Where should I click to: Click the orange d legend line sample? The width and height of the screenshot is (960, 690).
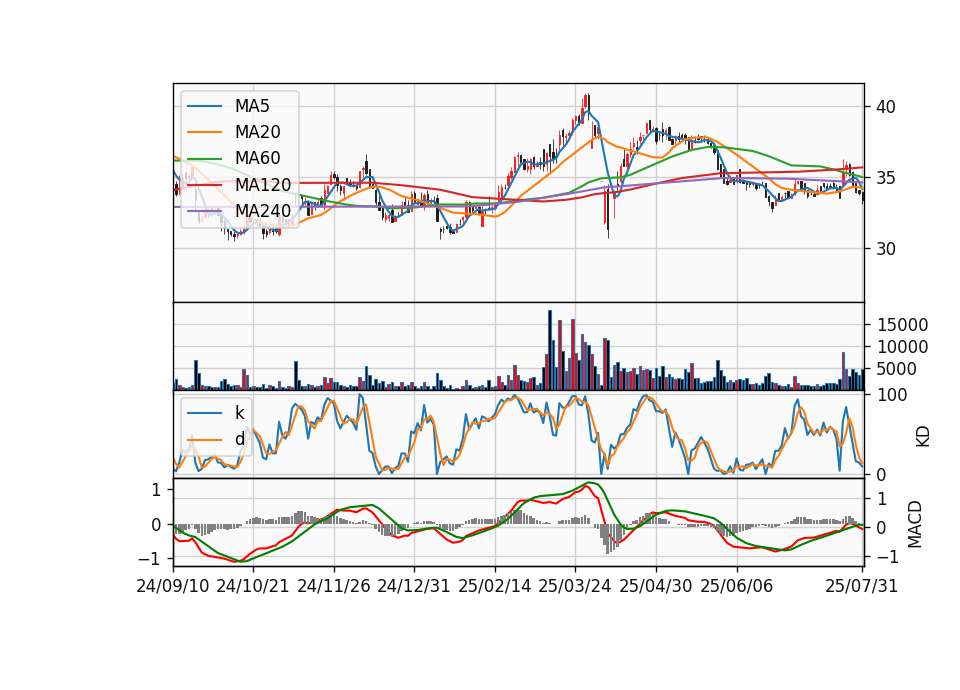(204, 440)
